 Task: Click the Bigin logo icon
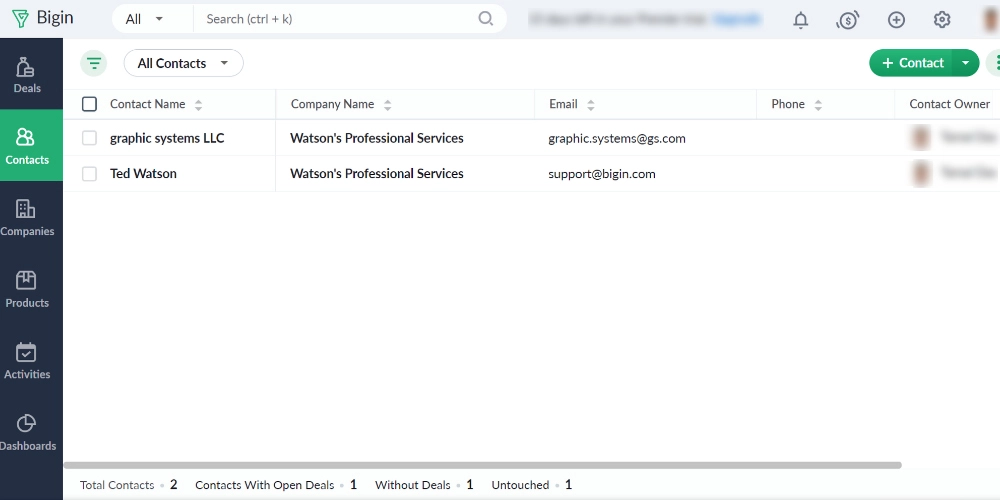[20, 18]
